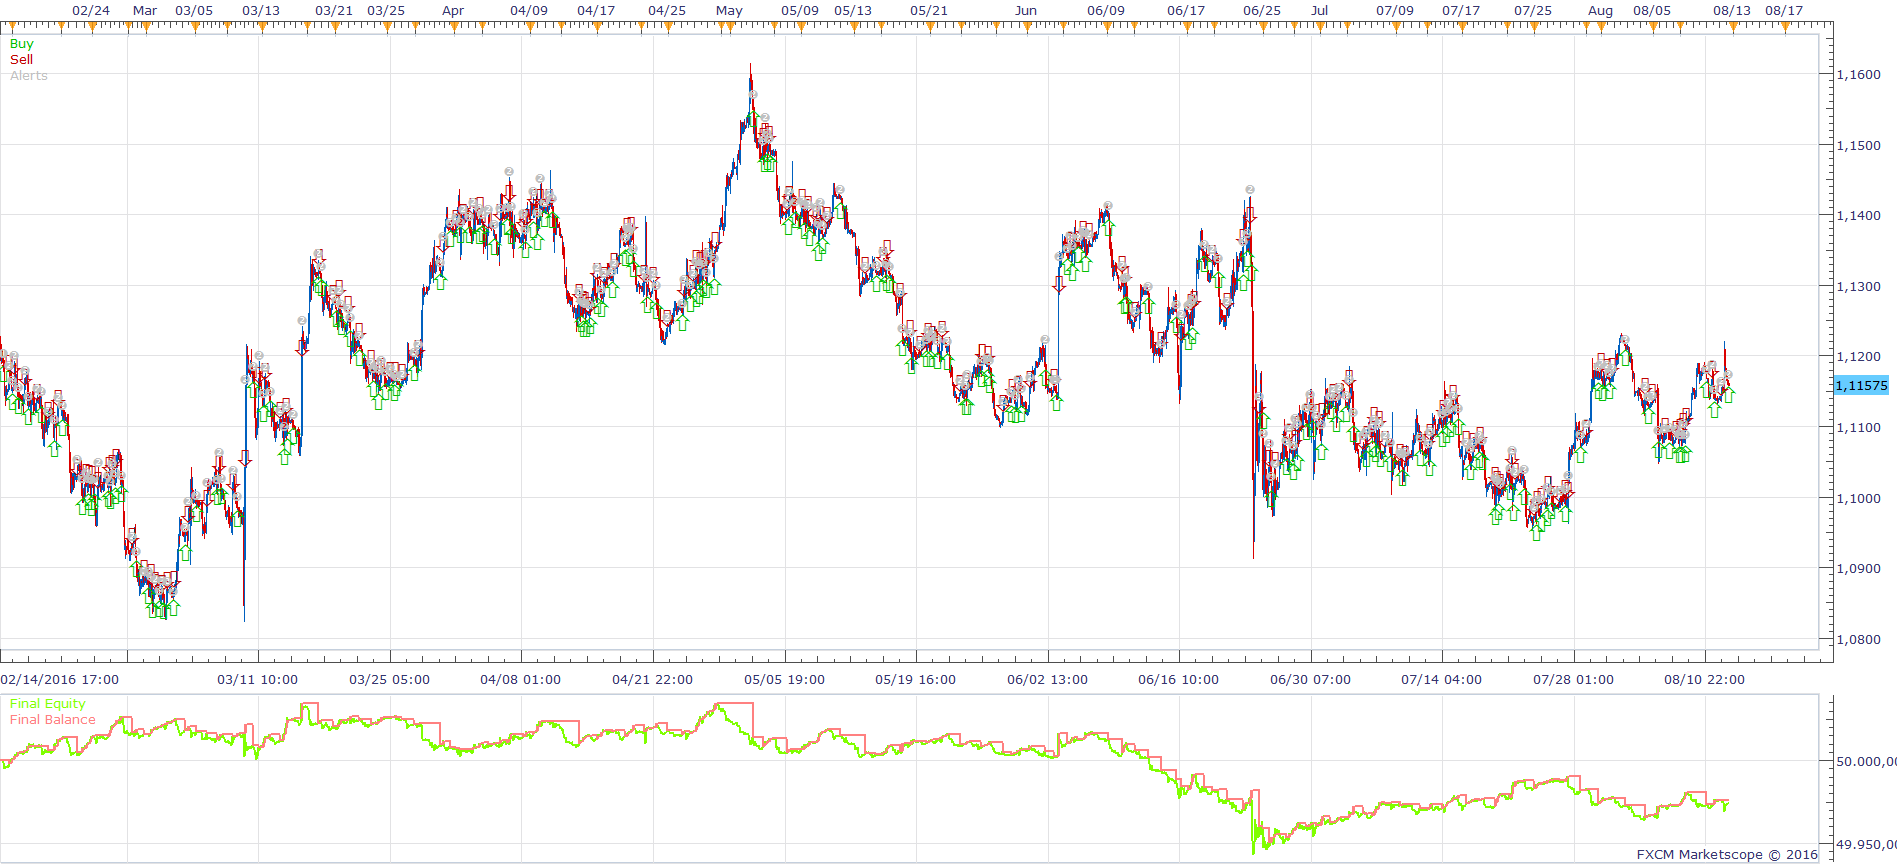The width and height of the screenshot is (1899, 864).
Task: Click the 04/17 date on top axis
Action: pos(596,11)
